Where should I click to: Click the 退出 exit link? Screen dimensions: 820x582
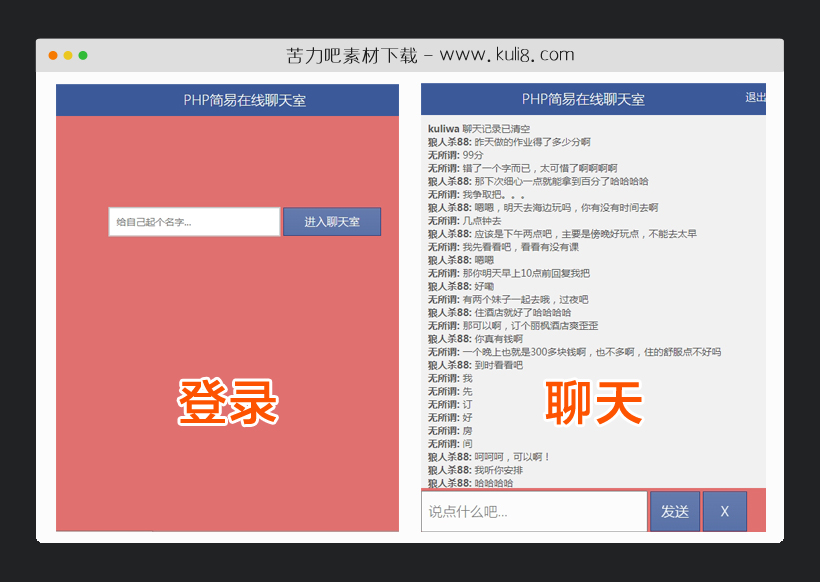point(757,98)
